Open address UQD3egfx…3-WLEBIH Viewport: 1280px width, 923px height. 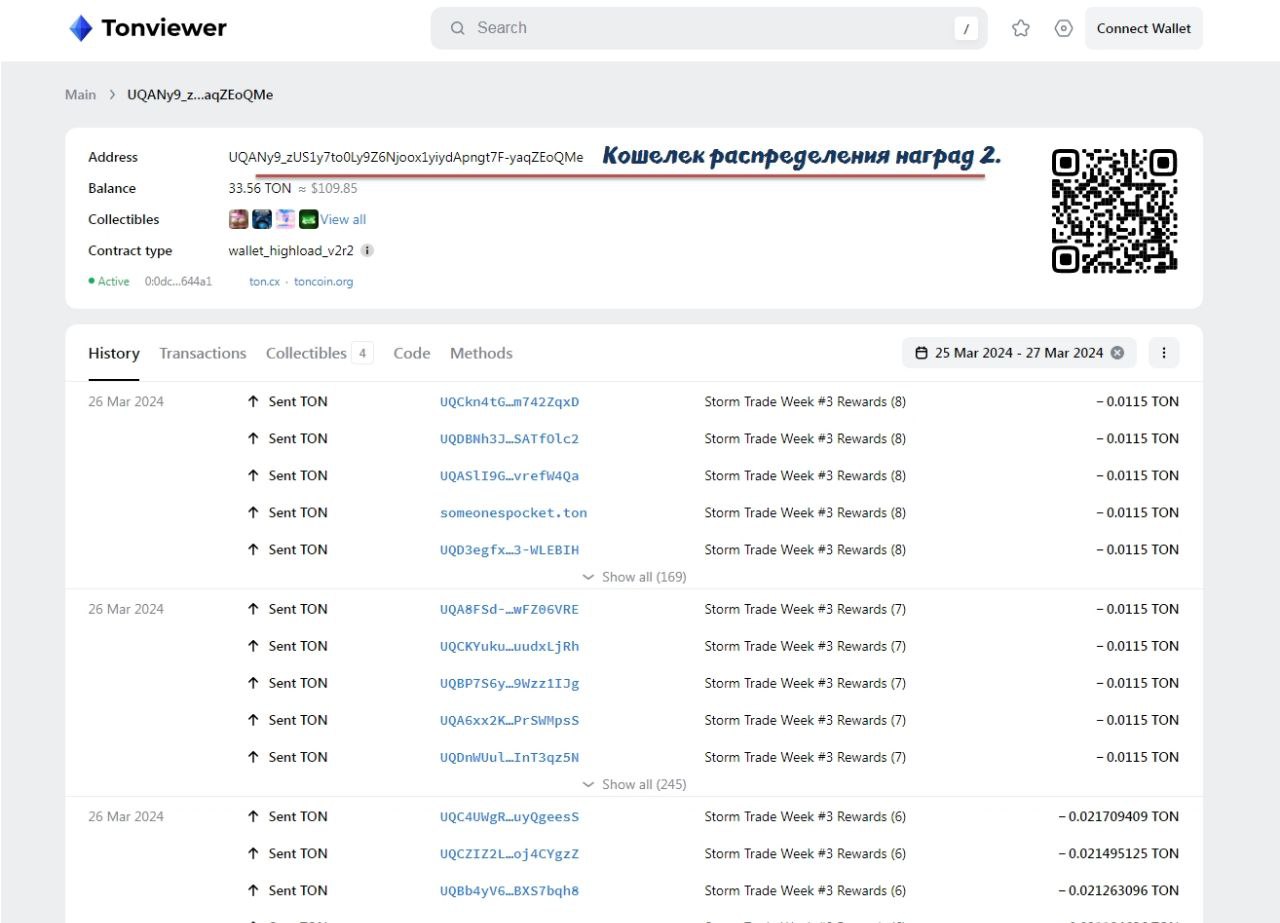pos(510,550)
